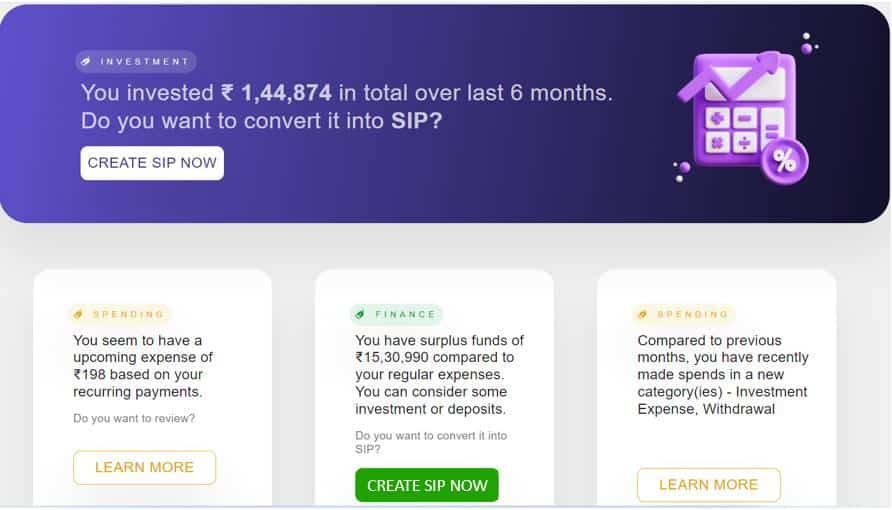
Task: Click the Investment Expense, Withdrawal spending message
Action: coord(722,375)
